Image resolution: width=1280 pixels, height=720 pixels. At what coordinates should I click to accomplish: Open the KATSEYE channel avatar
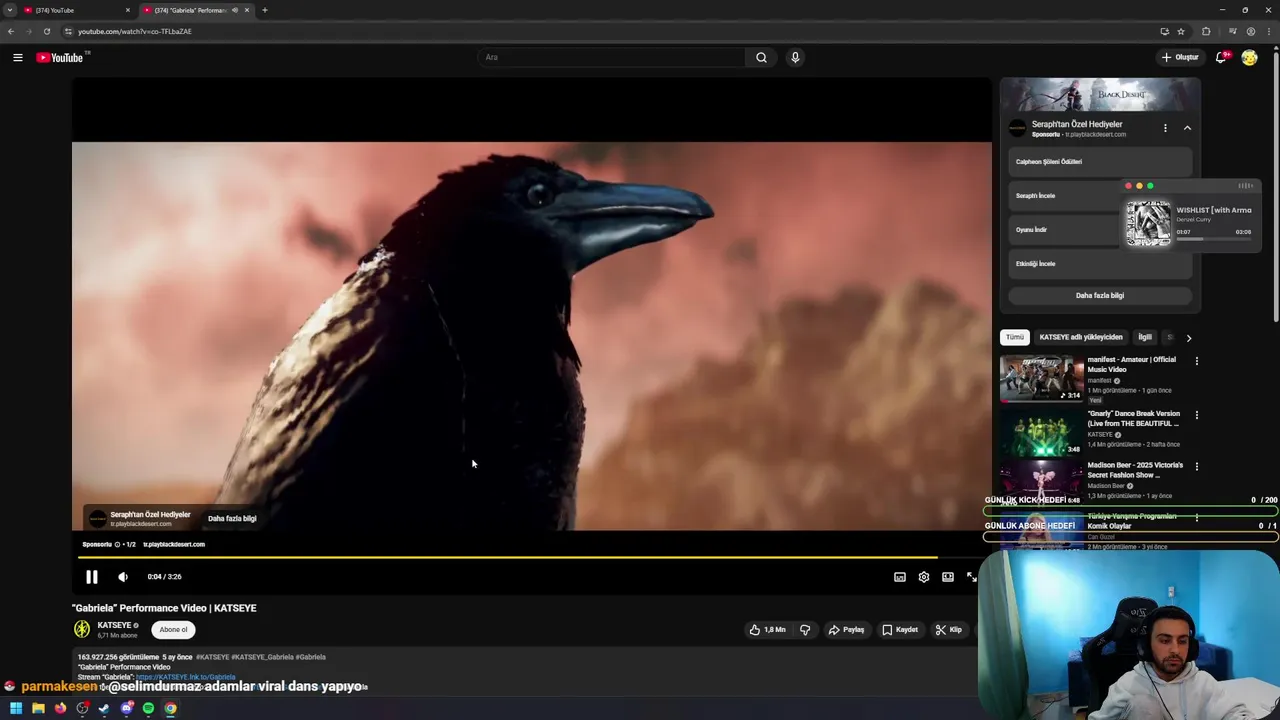tap(82, 629)
